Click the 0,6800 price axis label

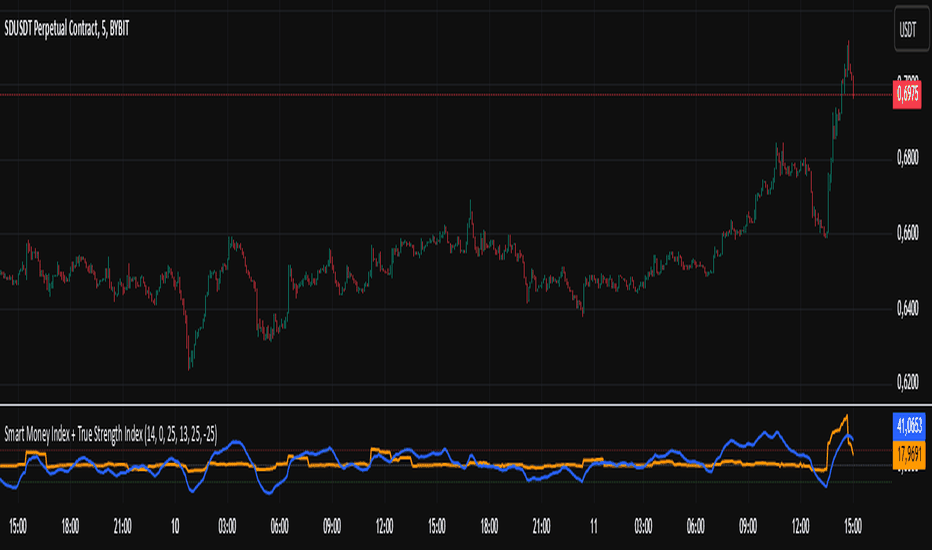(907, 158)
